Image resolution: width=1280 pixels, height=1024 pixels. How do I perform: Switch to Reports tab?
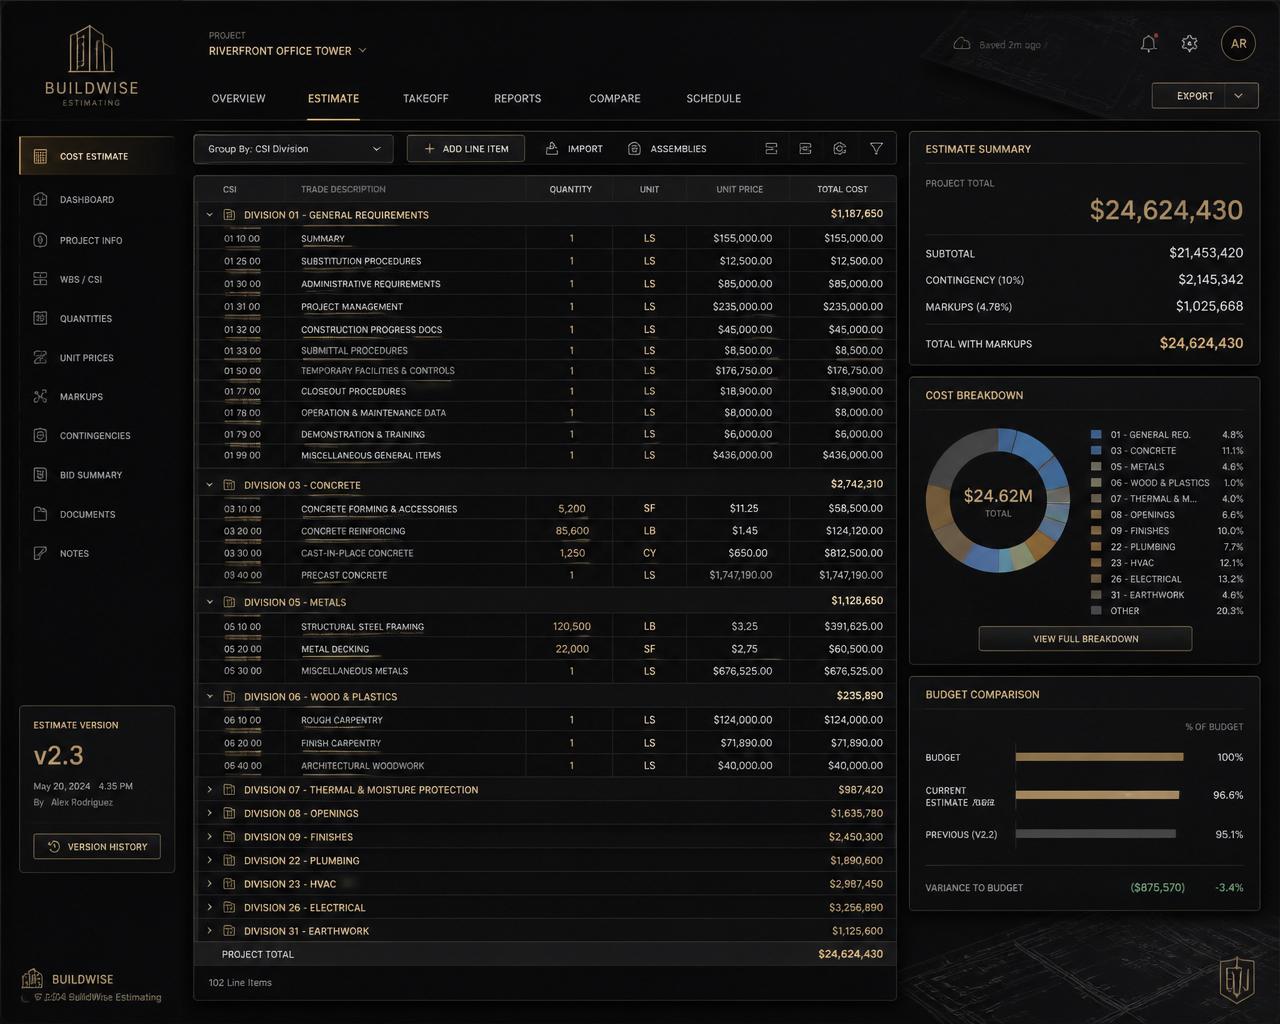tap(517, 98)
